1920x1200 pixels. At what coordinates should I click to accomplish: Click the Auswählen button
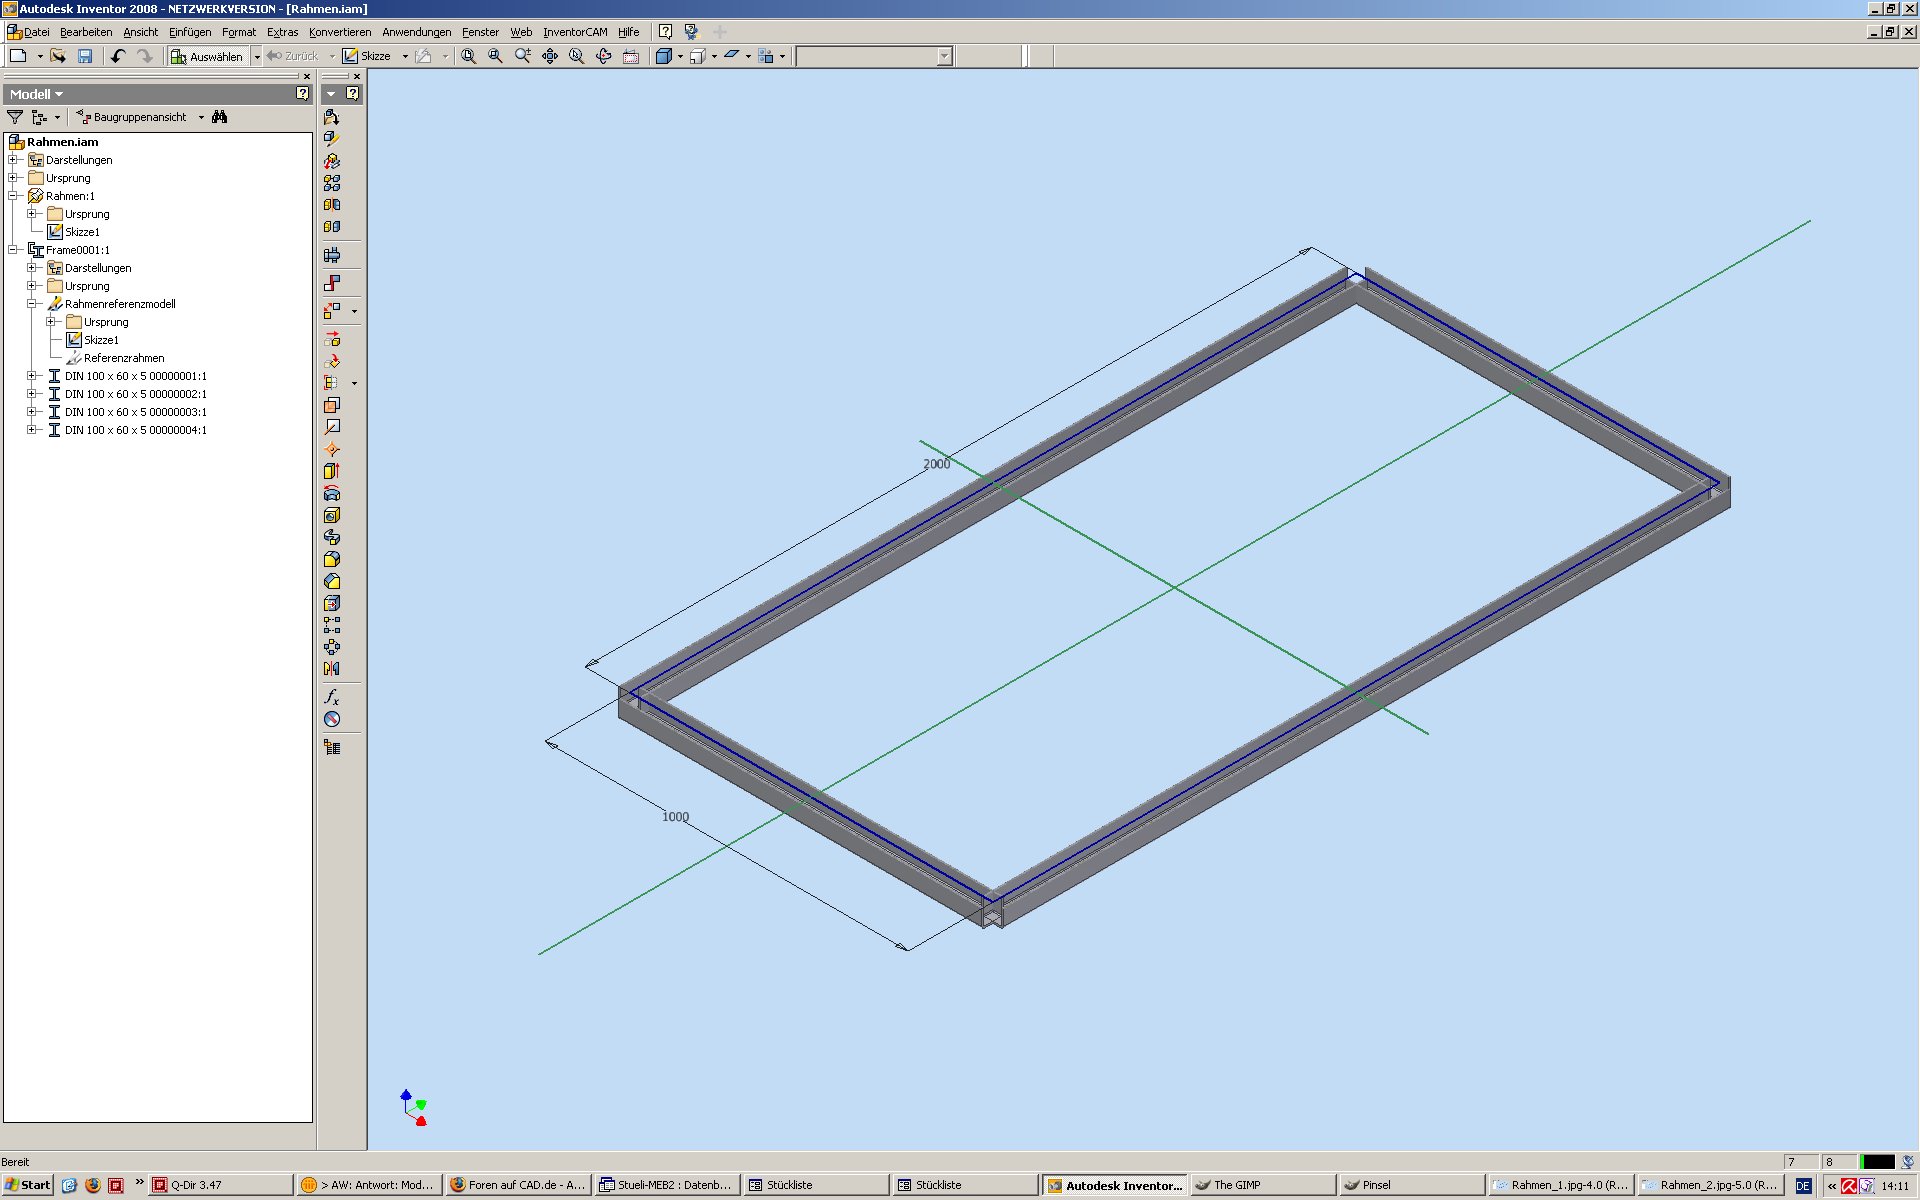coord(207,56)
